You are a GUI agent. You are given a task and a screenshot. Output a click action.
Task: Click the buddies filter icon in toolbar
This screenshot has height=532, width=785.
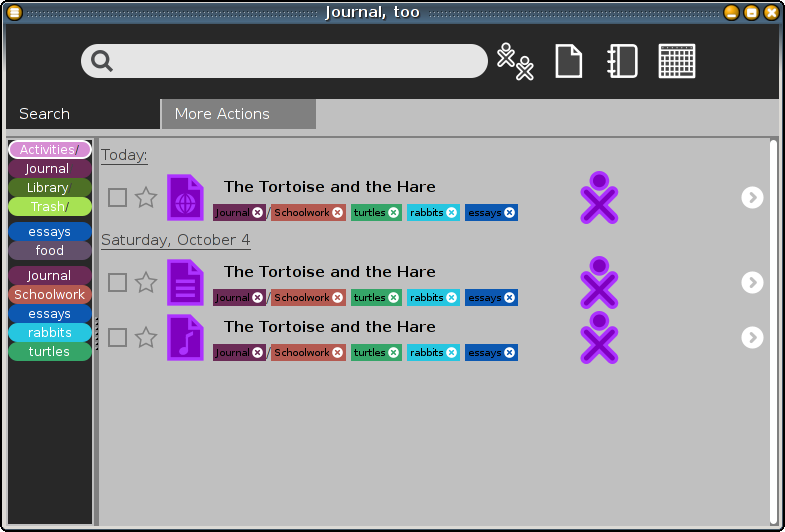coord(516,62)
